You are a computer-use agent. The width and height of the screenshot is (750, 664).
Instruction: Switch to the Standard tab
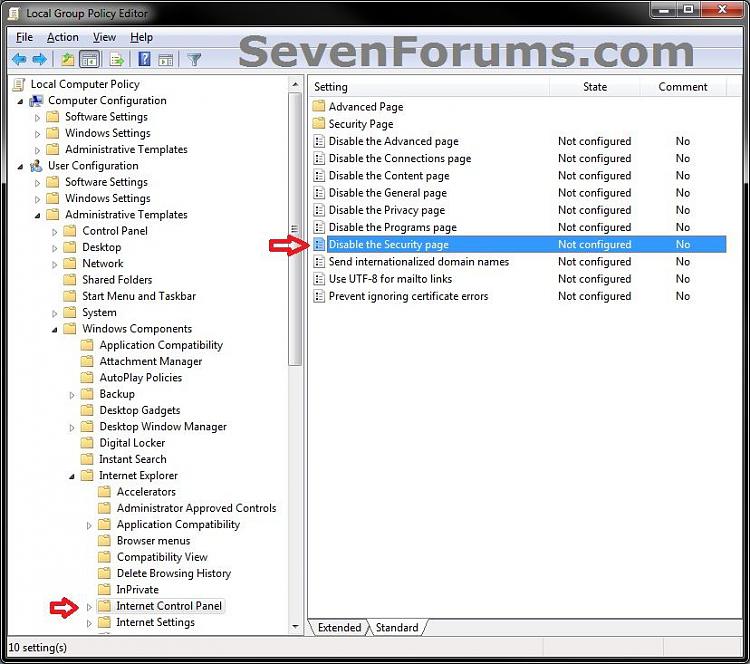click(x=397, y=627)
